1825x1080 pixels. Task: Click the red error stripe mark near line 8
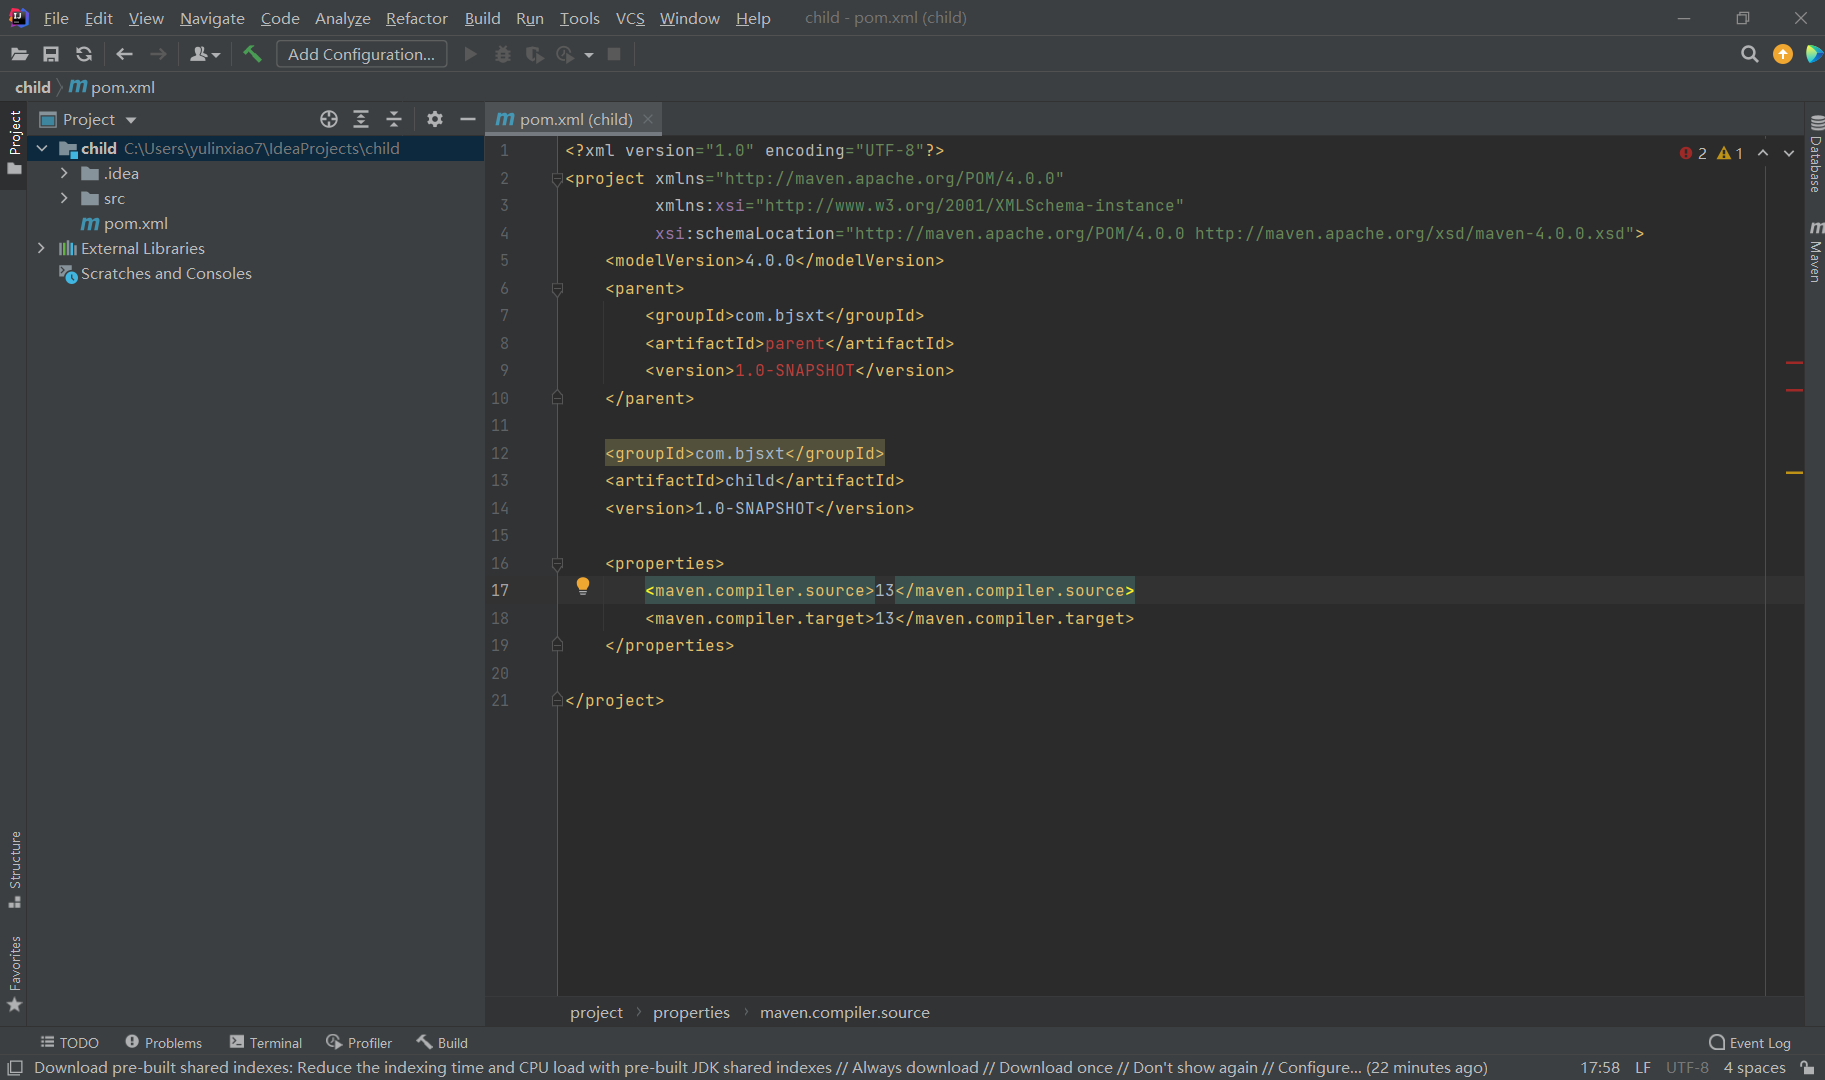(x=1794, y=362)
